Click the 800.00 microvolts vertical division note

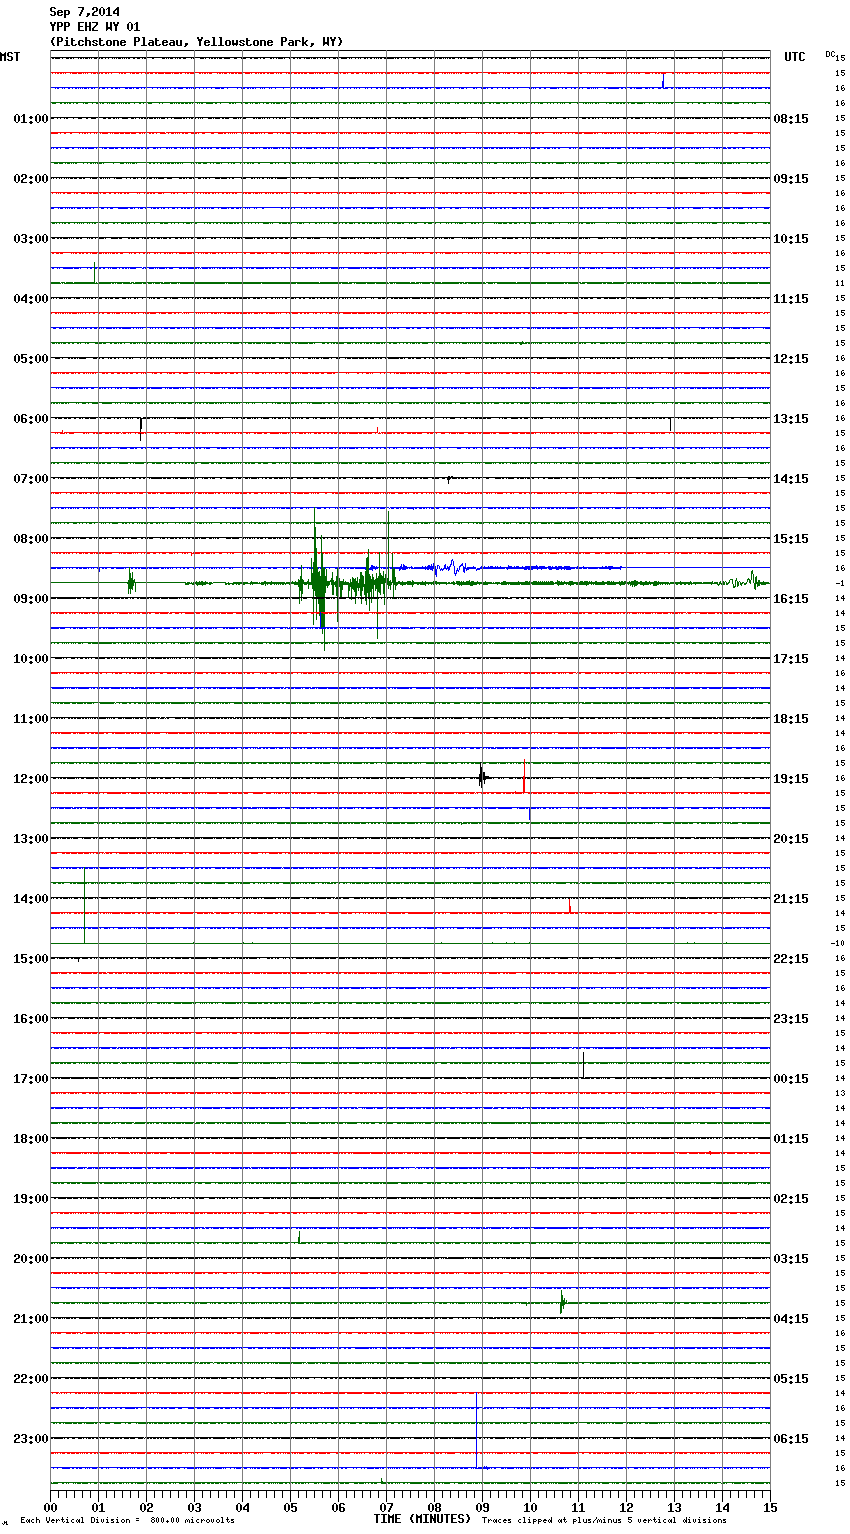[127, 1520]
